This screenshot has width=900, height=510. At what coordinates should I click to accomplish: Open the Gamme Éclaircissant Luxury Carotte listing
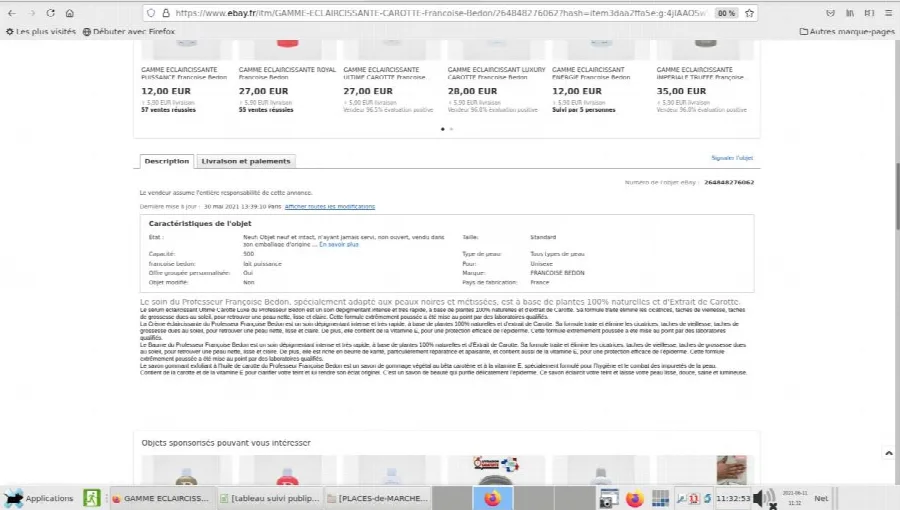tap(496, 73)
